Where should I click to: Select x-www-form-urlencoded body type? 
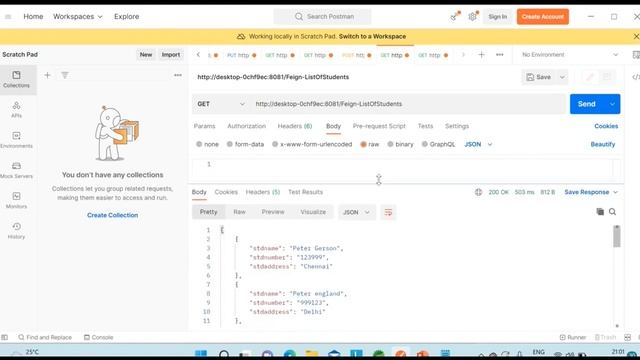312,144
